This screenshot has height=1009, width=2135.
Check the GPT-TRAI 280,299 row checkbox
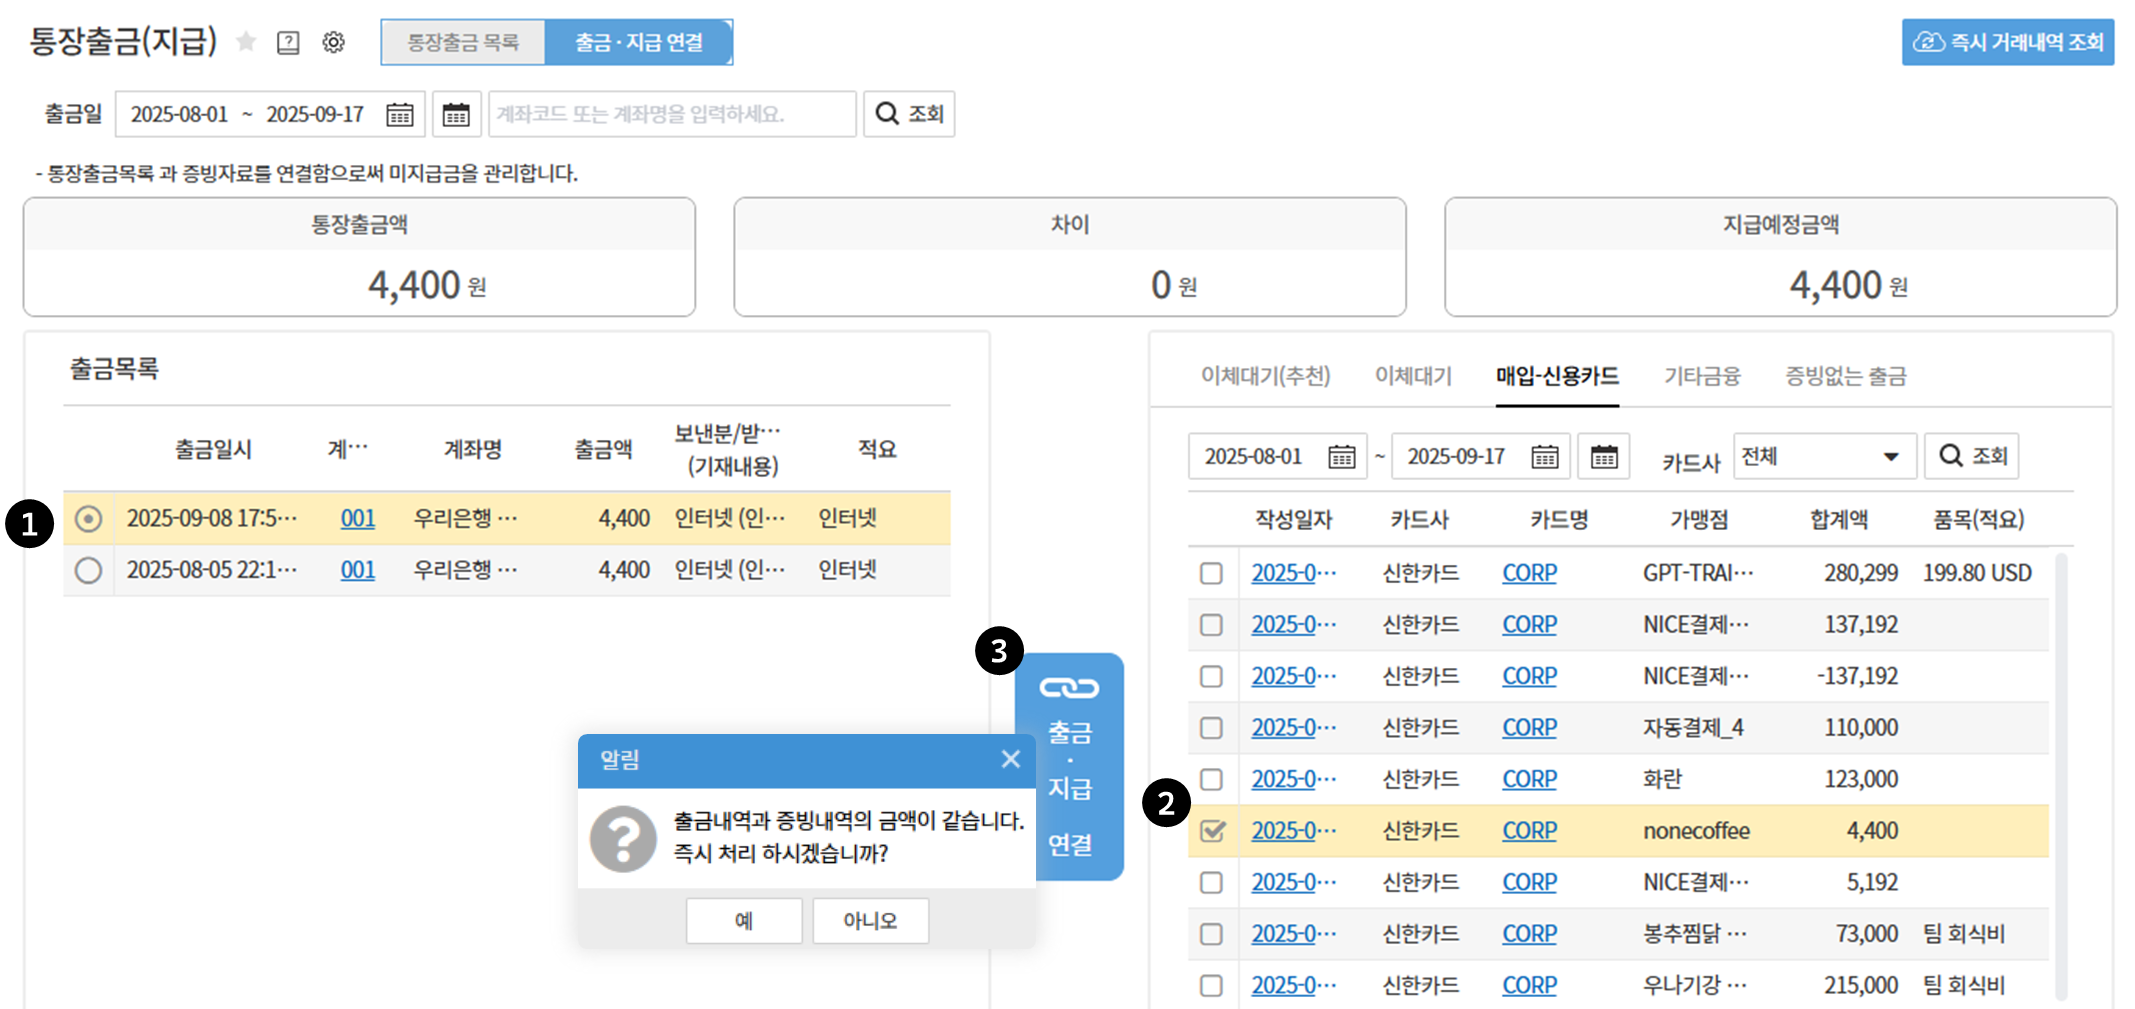coord(1212,573)
